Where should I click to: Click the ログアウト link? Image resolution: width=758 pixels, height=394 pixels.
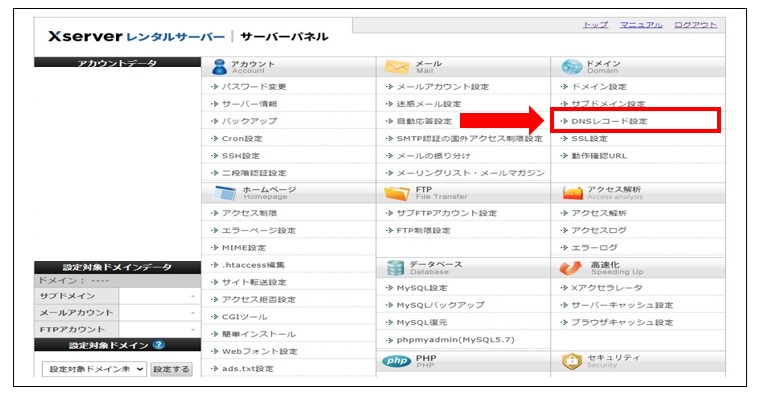pos(695,25)
